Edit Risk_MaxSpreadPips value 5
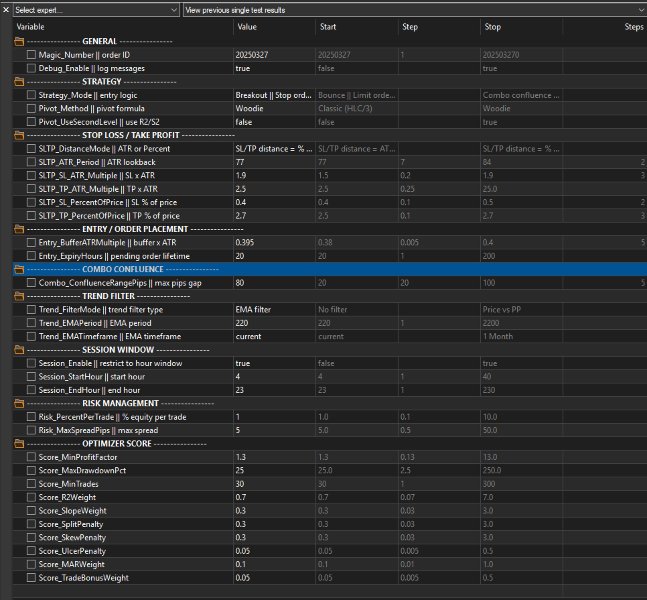 (274, 430)
